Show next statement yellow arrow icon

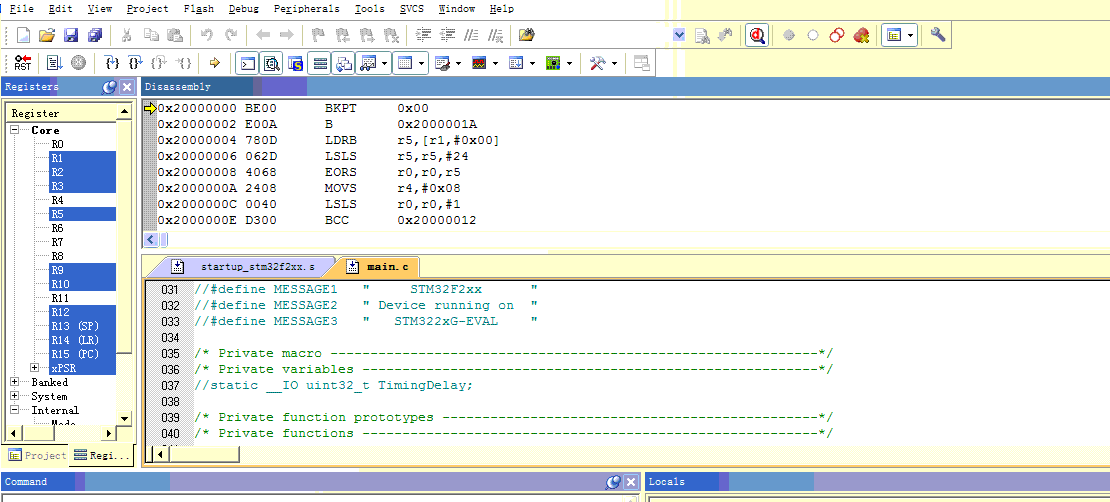tap(215, 63)
